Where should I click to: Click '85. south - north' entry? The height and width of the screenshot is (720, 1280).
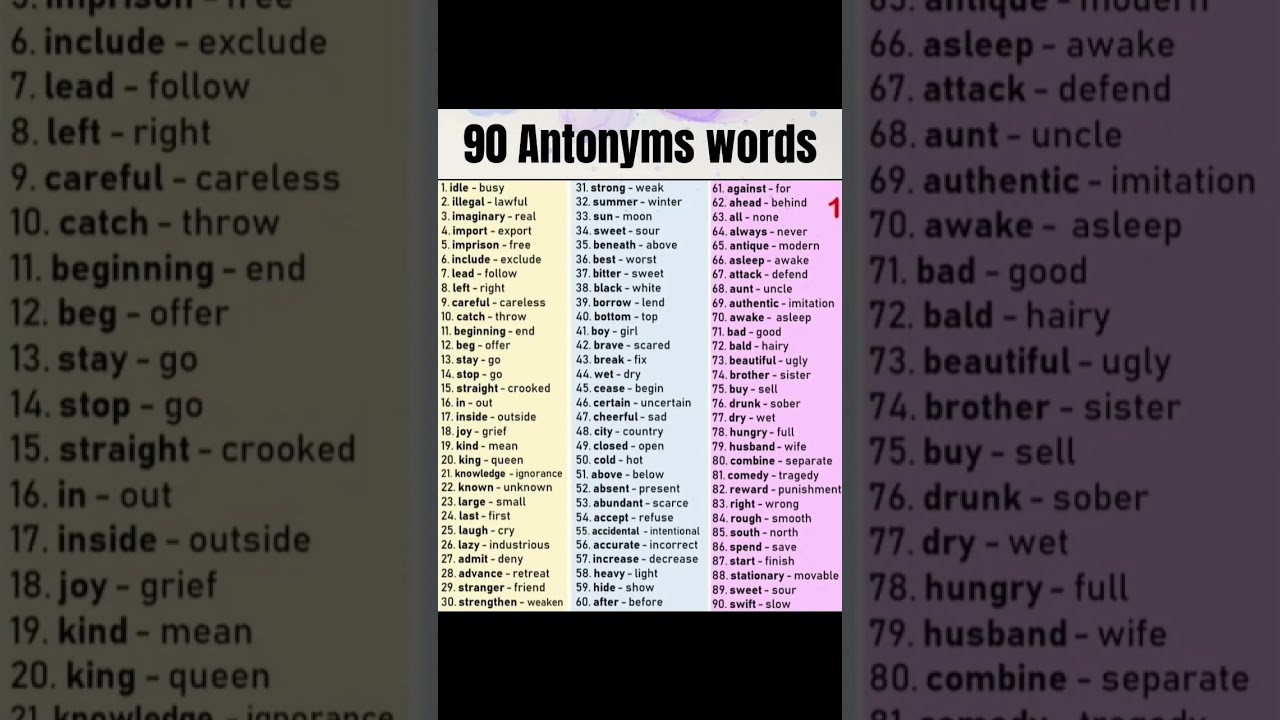pos(755,532)
